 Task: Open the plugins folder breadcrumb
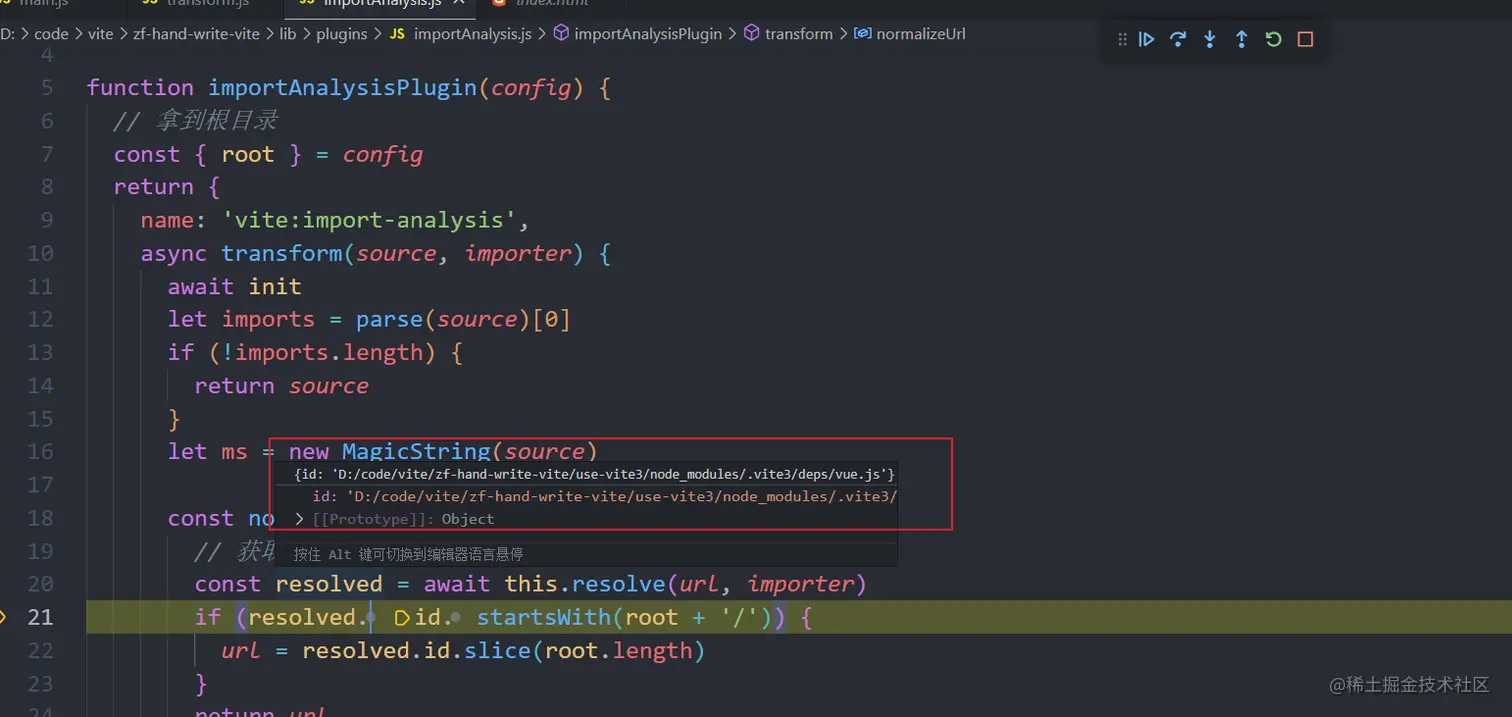[342, 34]
